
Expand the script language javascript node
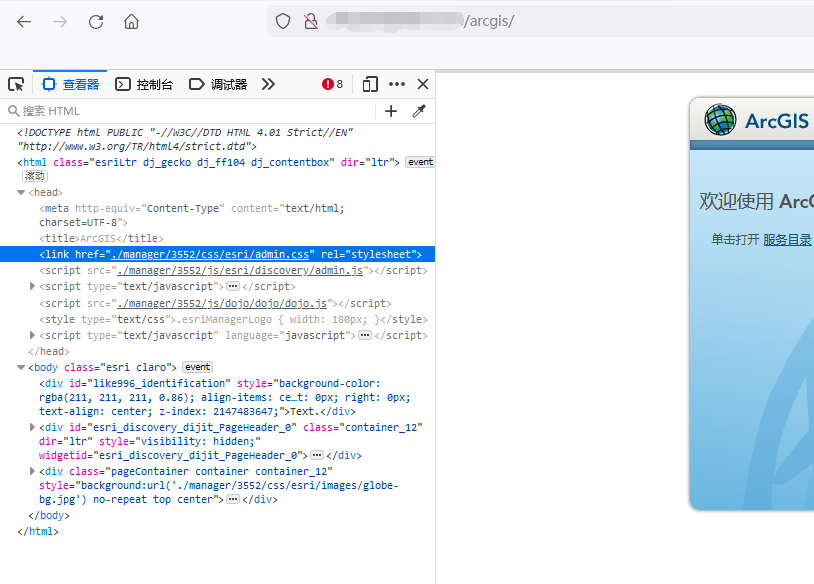[x=32, y=335]
